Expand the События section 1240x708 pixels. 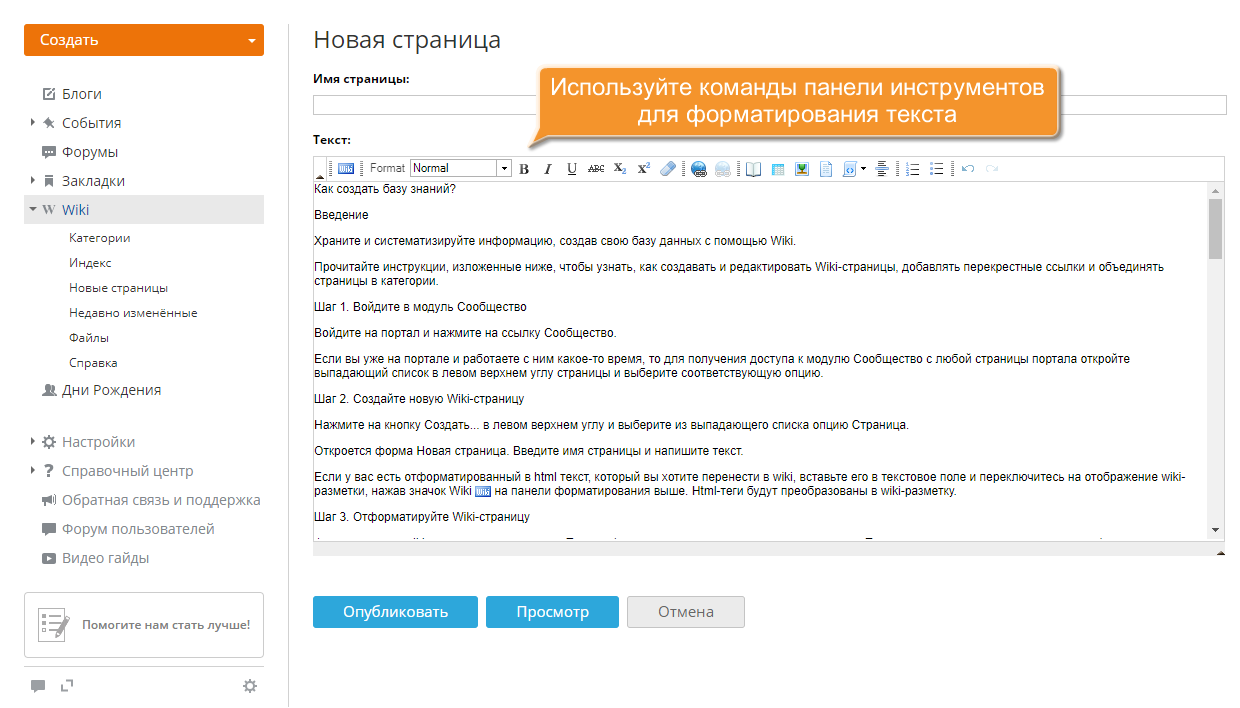tap(33, 122)
